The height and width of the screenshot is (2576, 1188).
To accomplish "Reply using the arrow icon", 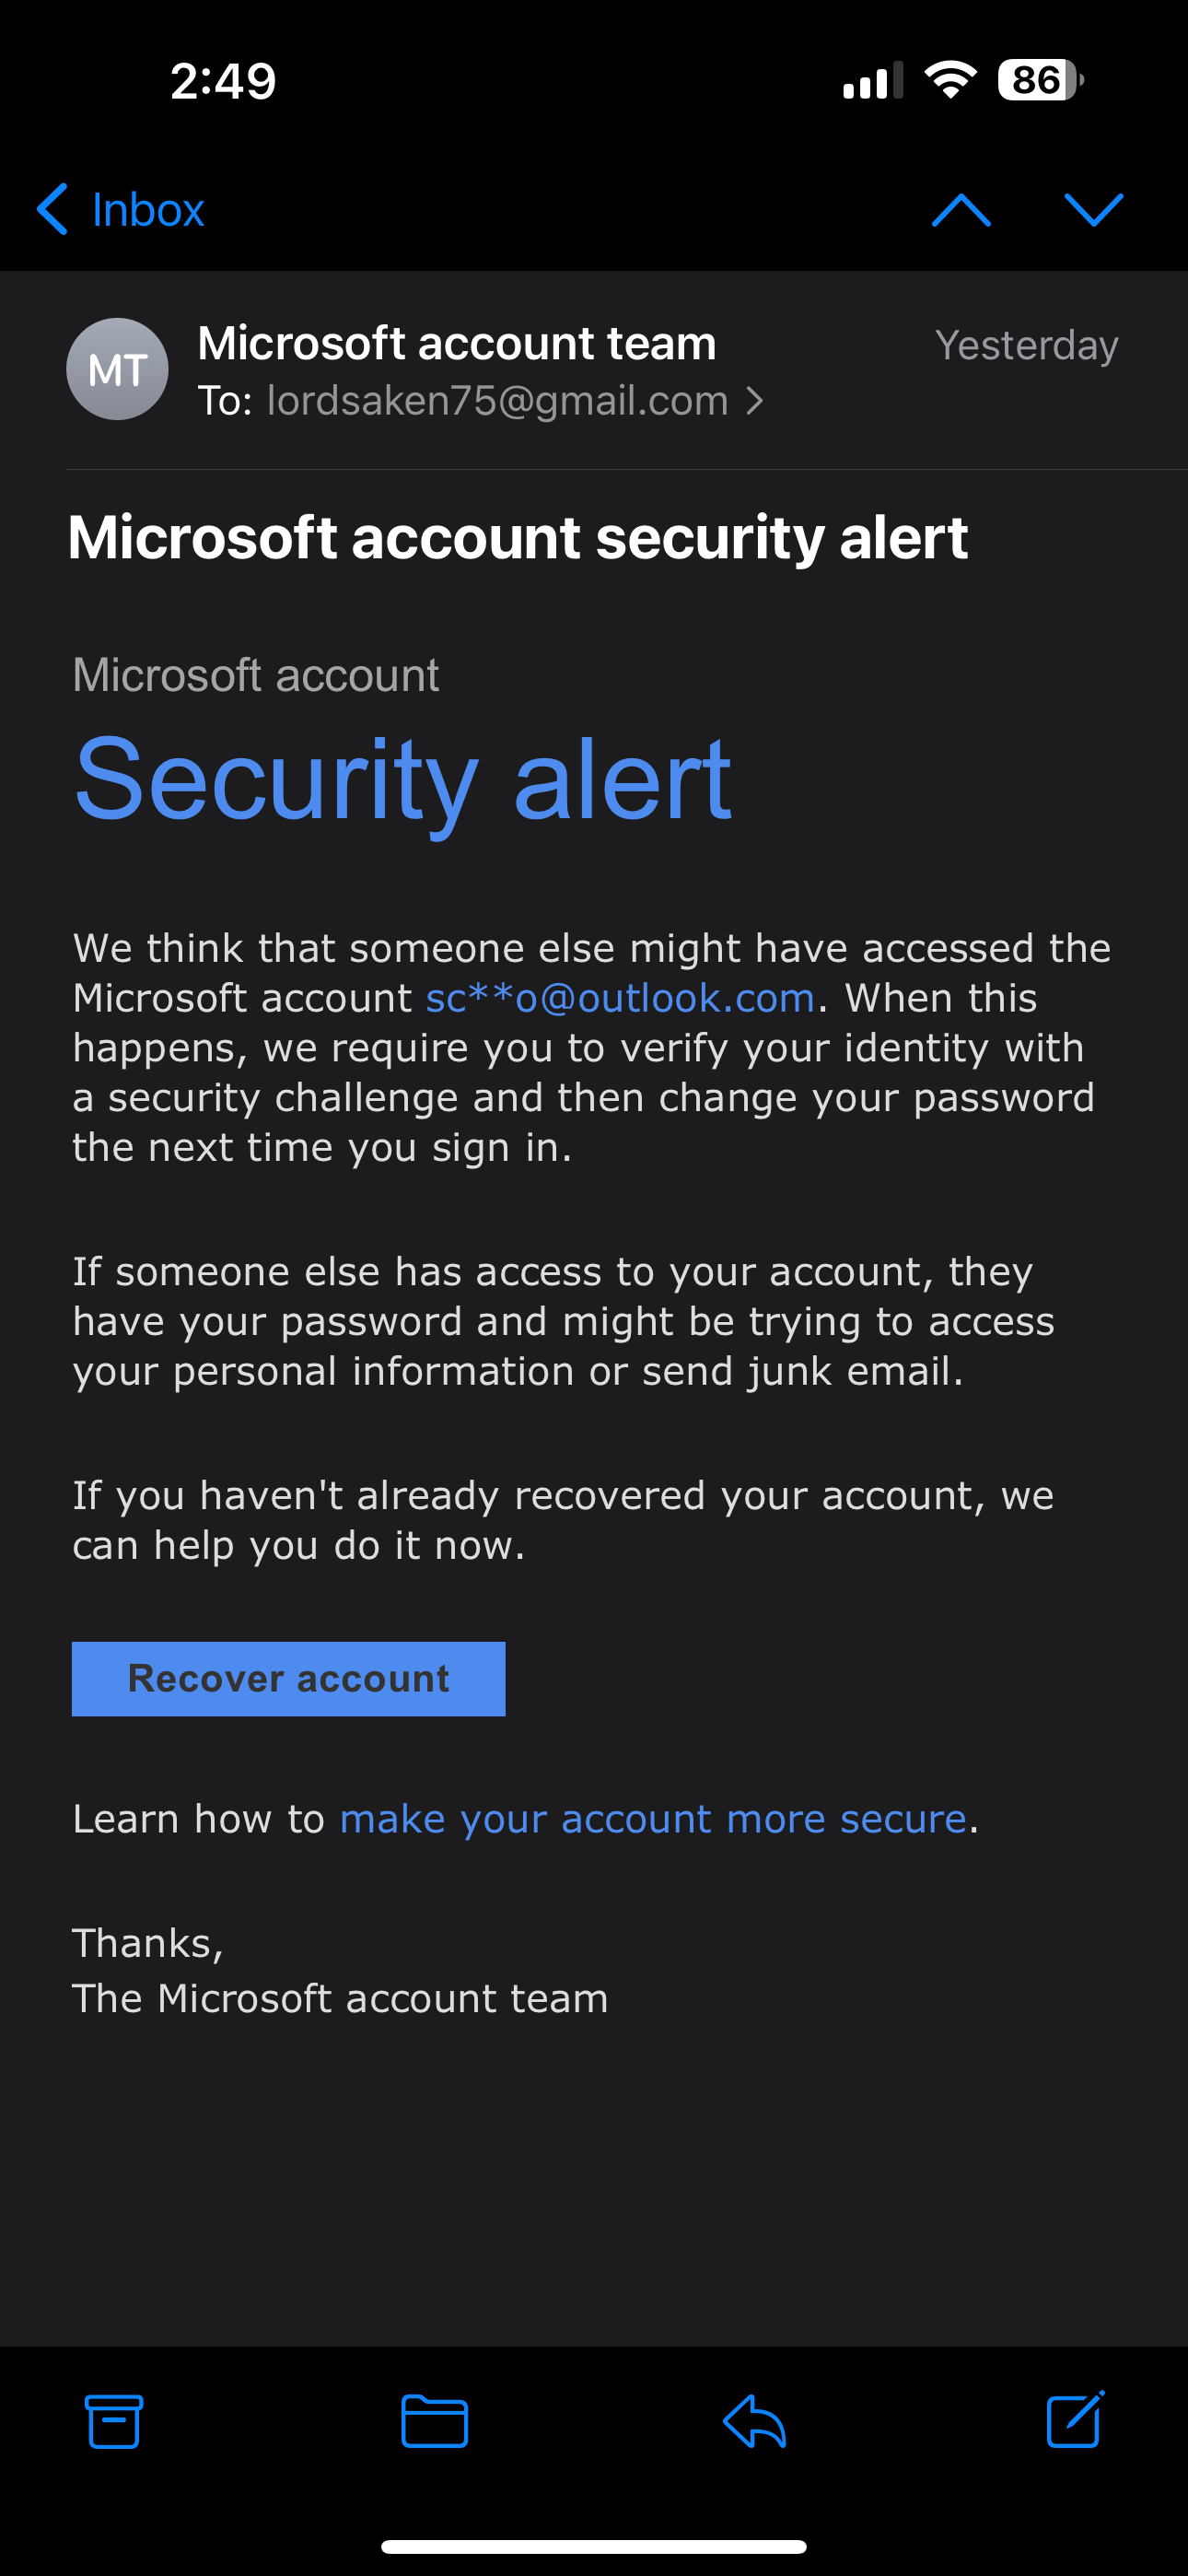I will pyautogui.click(x=754, y=2421).
